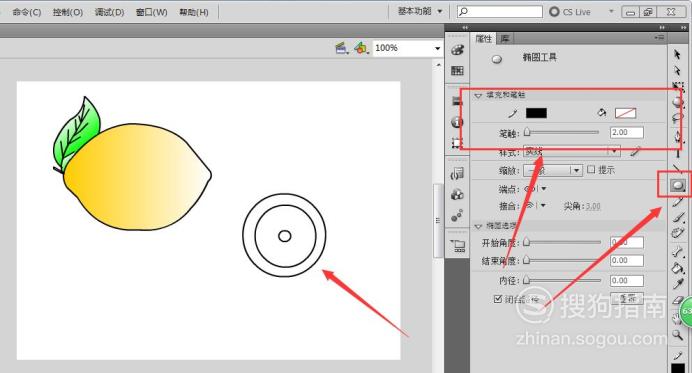Open the Properties panel options menu
The image size is (692, 373).
659,38
